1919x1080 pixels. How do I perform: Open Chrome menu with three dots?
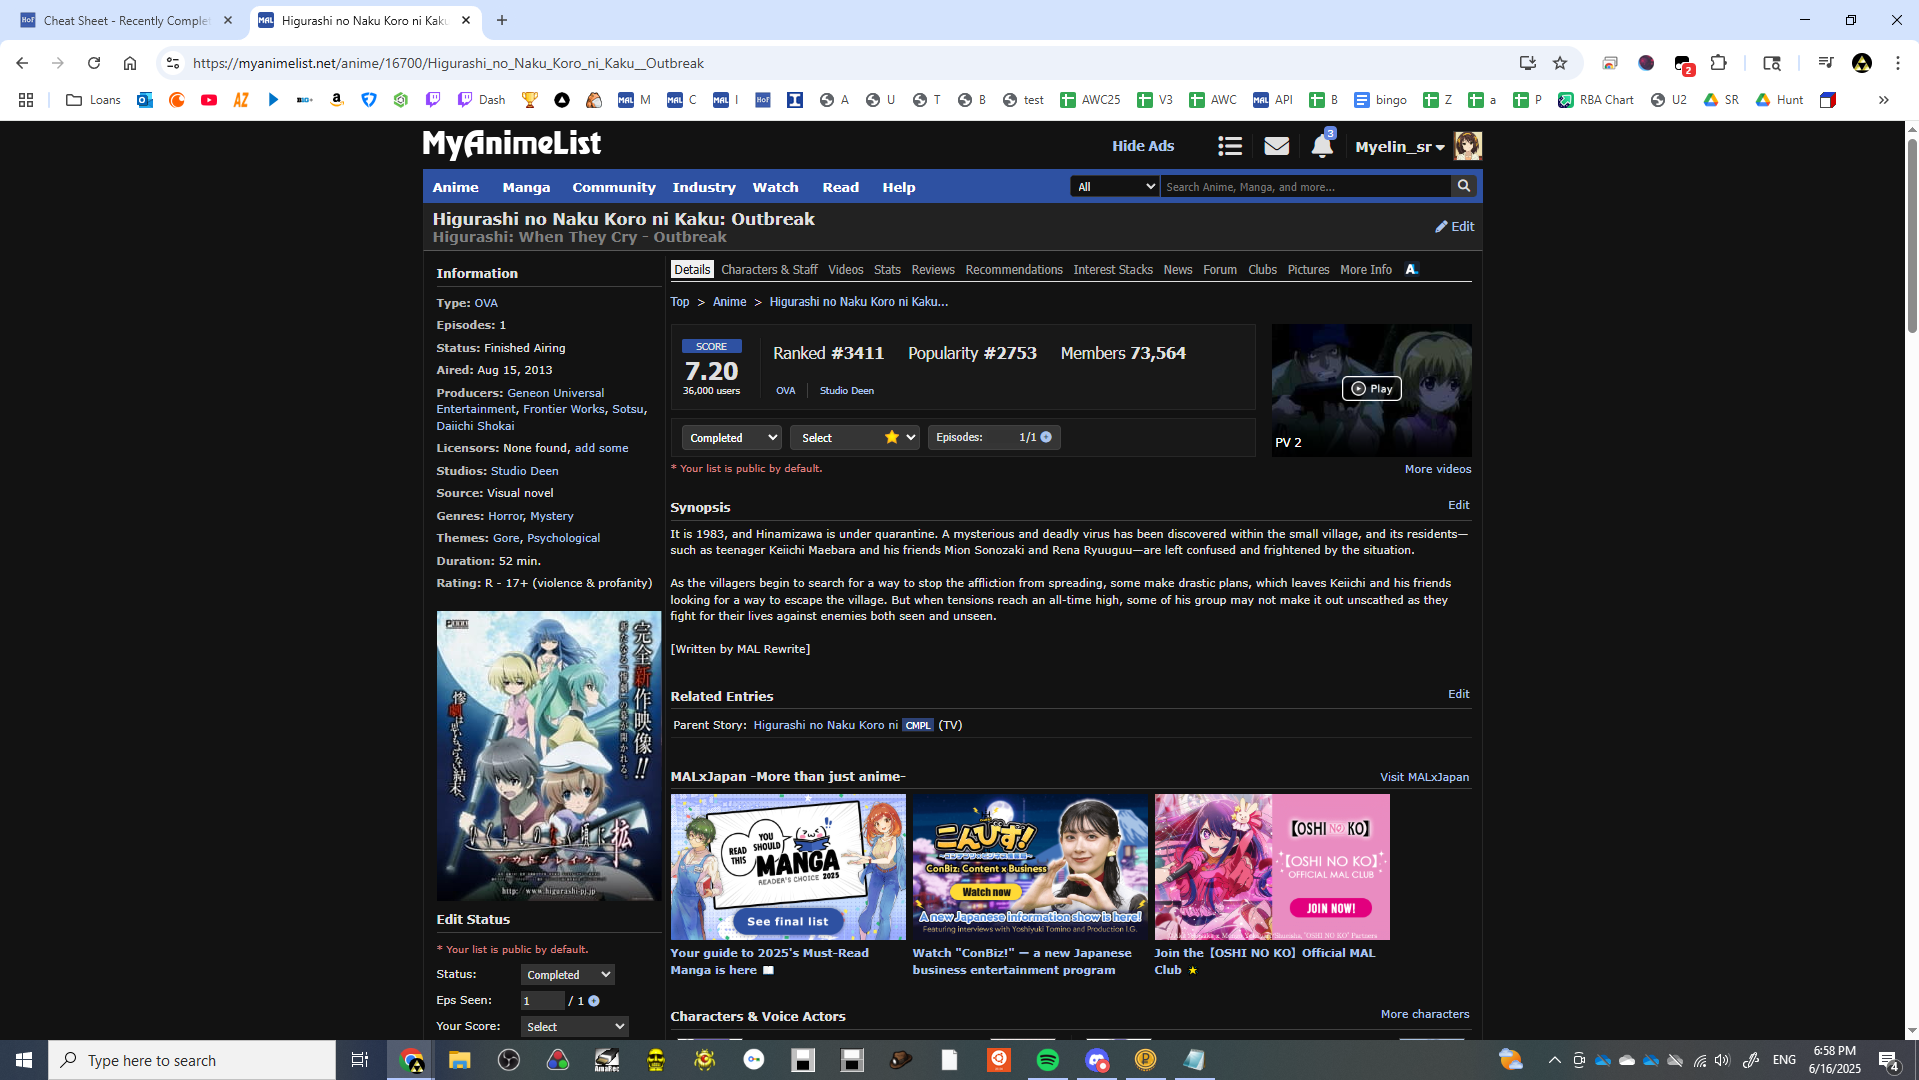coord(1897,63)
